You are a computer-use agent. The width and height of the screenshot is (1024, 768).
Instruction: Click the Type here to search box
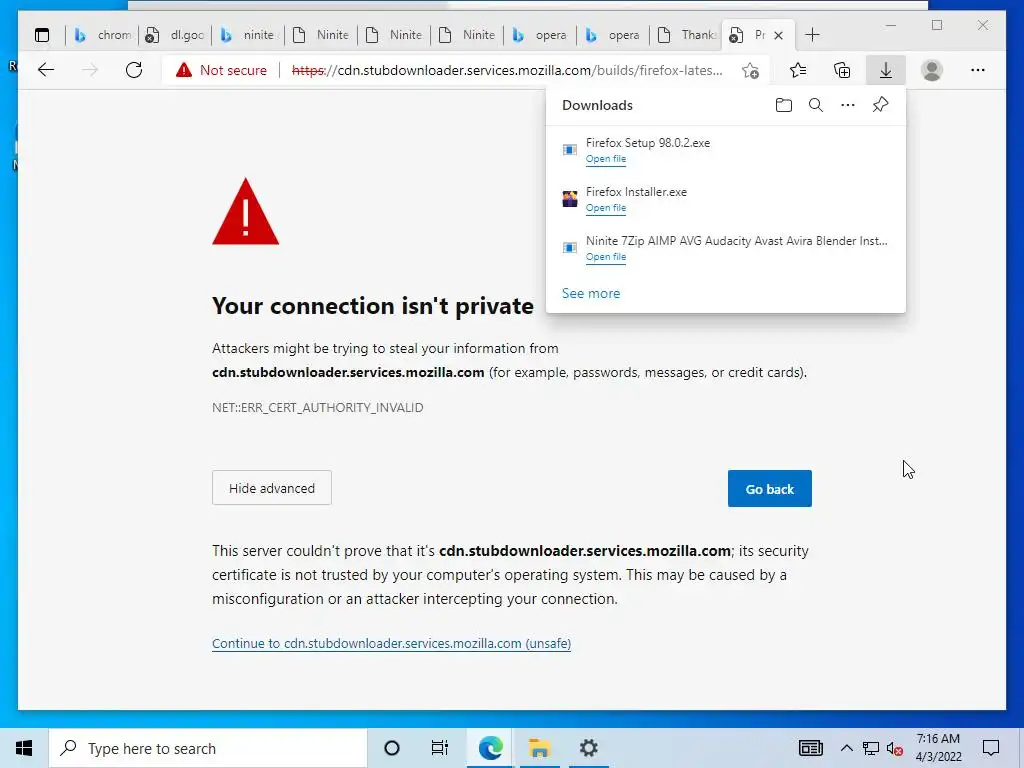coord(208,748)
